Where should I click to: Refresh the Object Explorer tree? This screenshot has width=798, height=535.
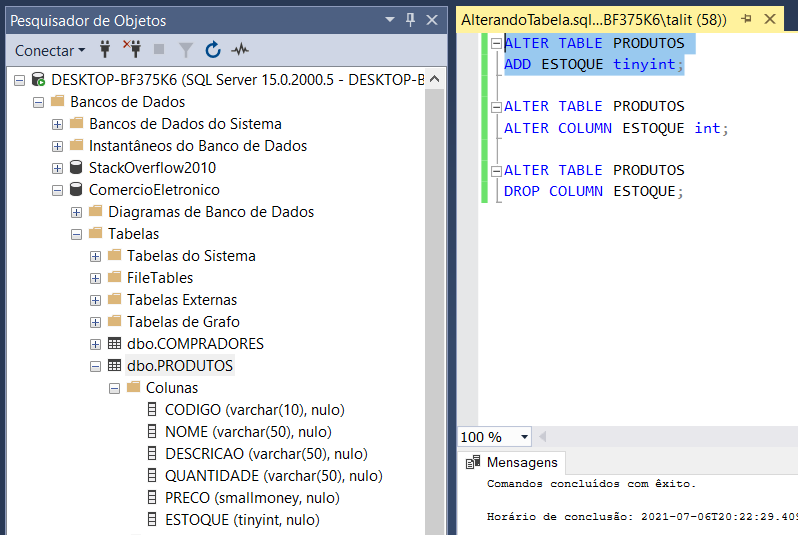pos(213,50)
